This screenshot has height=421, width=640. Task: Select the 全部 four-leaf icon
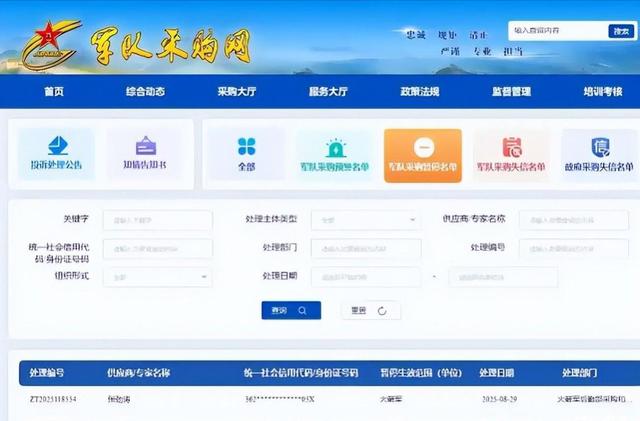[x=247, y=146]
